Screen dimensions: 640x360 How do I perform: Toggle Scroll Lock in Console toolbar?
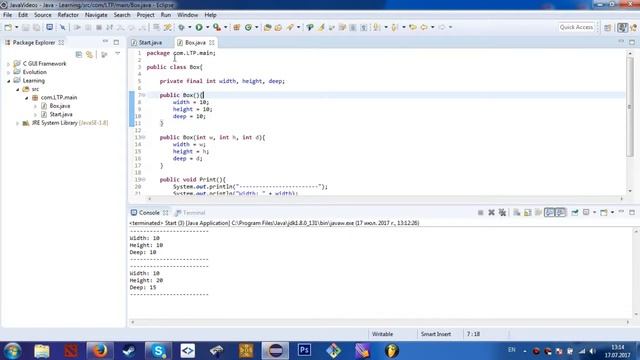tap(528, 213)
